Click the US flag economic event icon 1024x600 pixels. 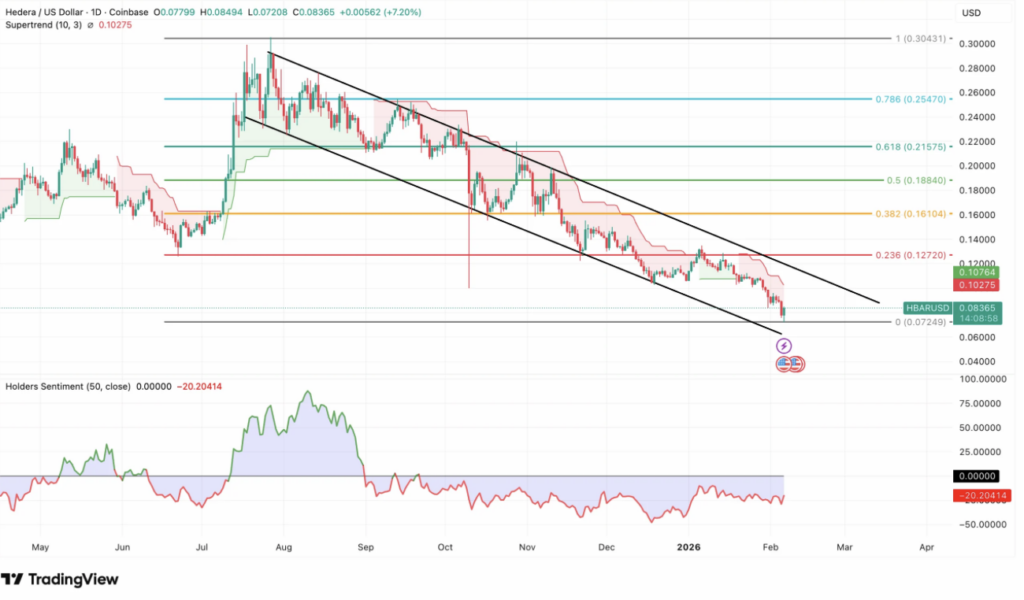click(788, 364)
